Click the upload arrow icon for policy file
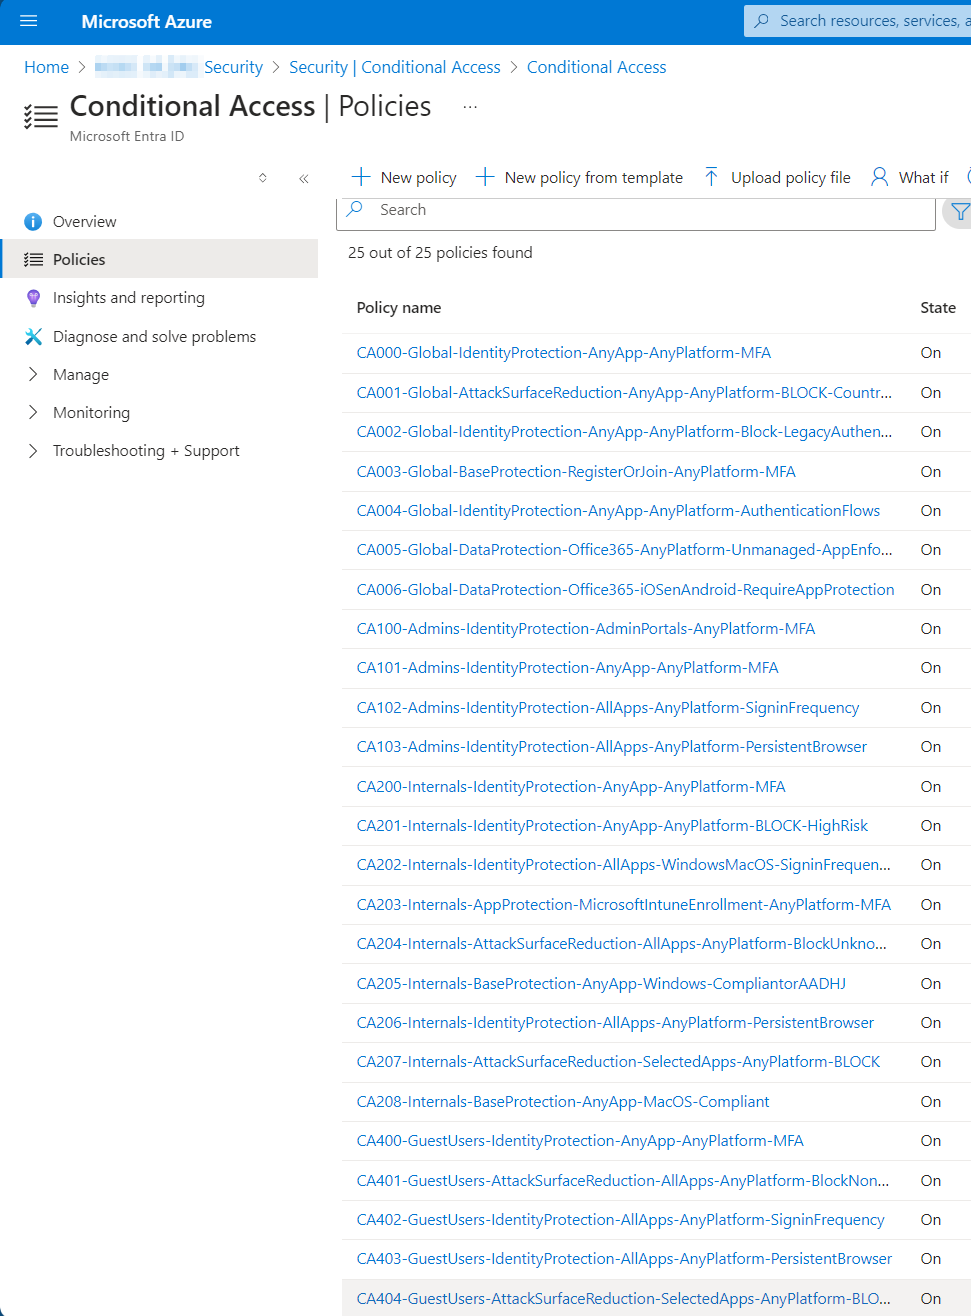The width and height of the screenshot is (971, 1316). [711, 177]
